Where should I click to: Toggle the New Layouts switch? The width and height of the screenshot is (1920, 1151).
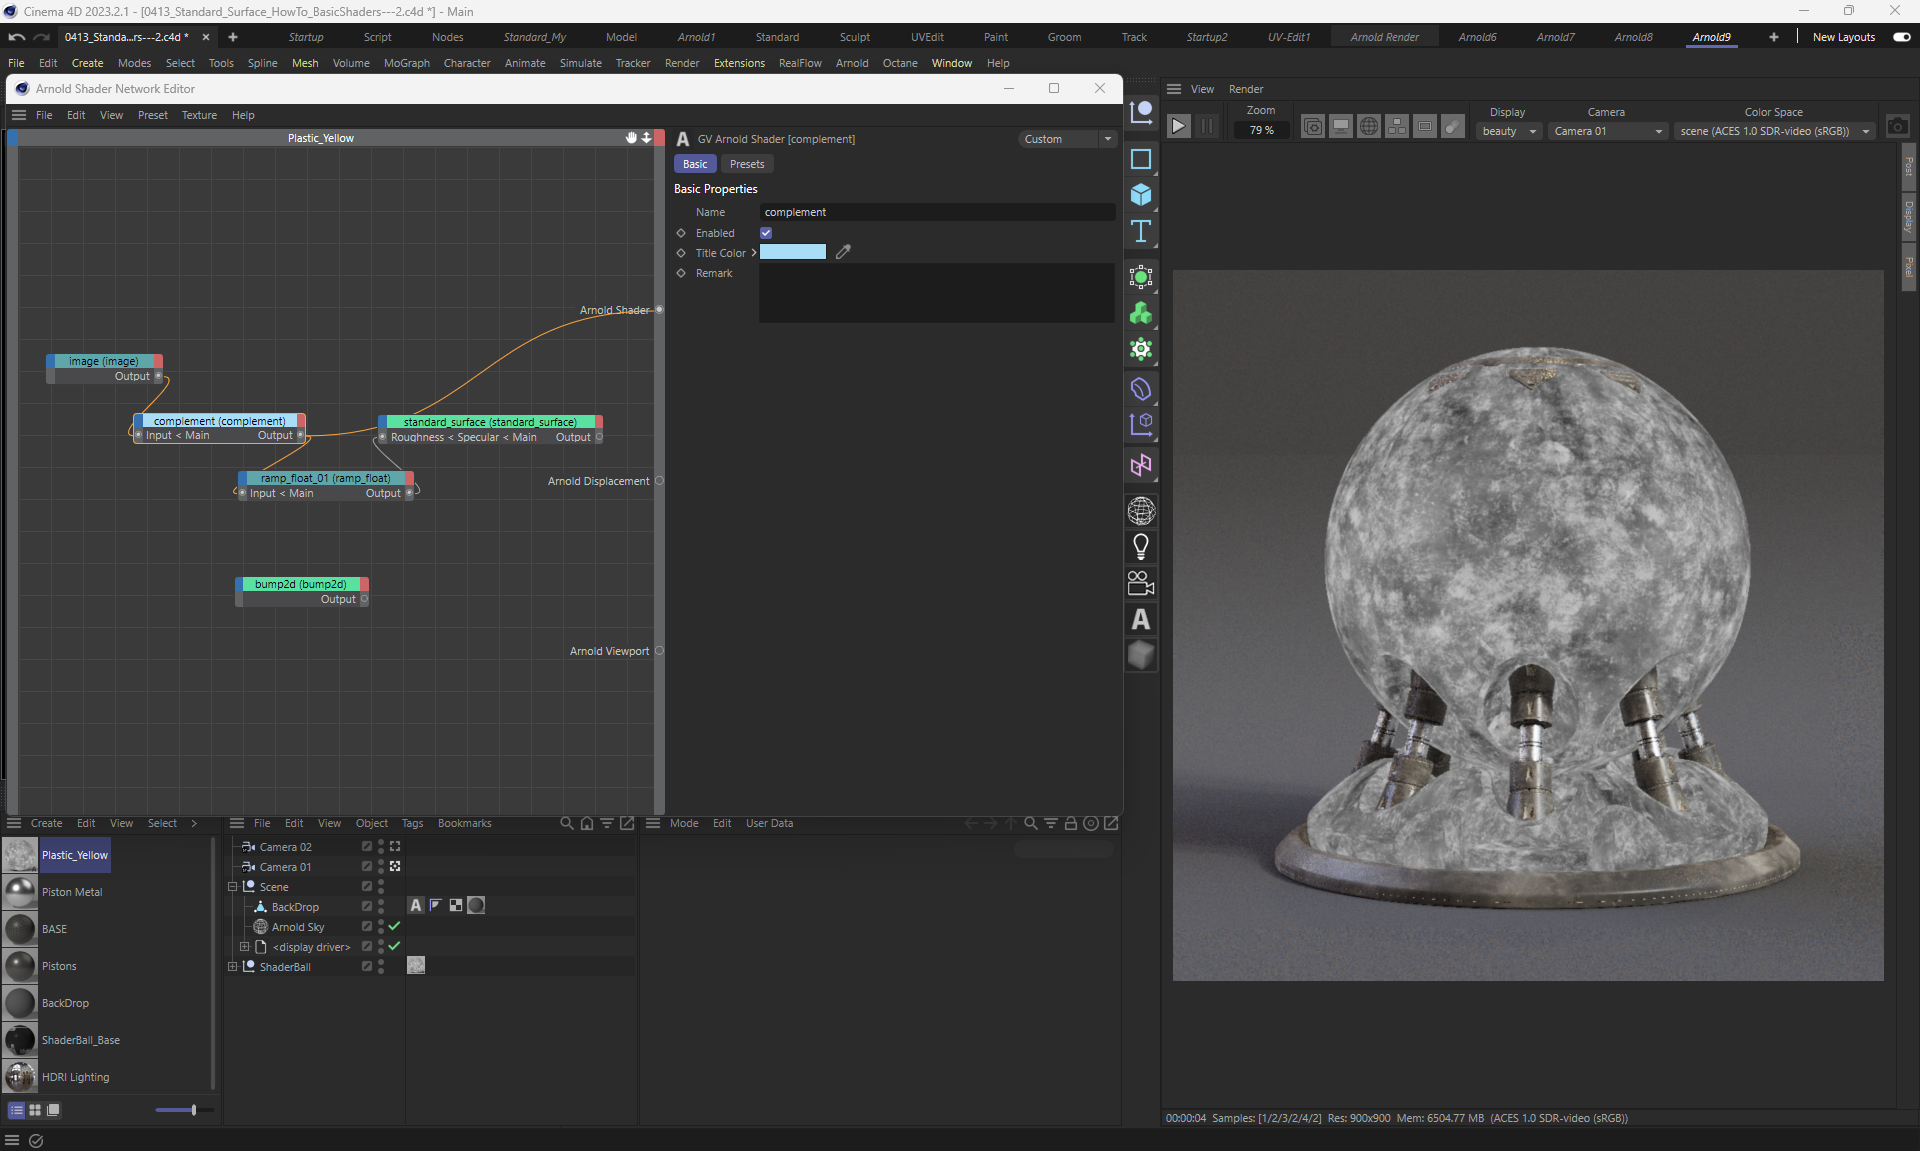[x=1901, y=37]
